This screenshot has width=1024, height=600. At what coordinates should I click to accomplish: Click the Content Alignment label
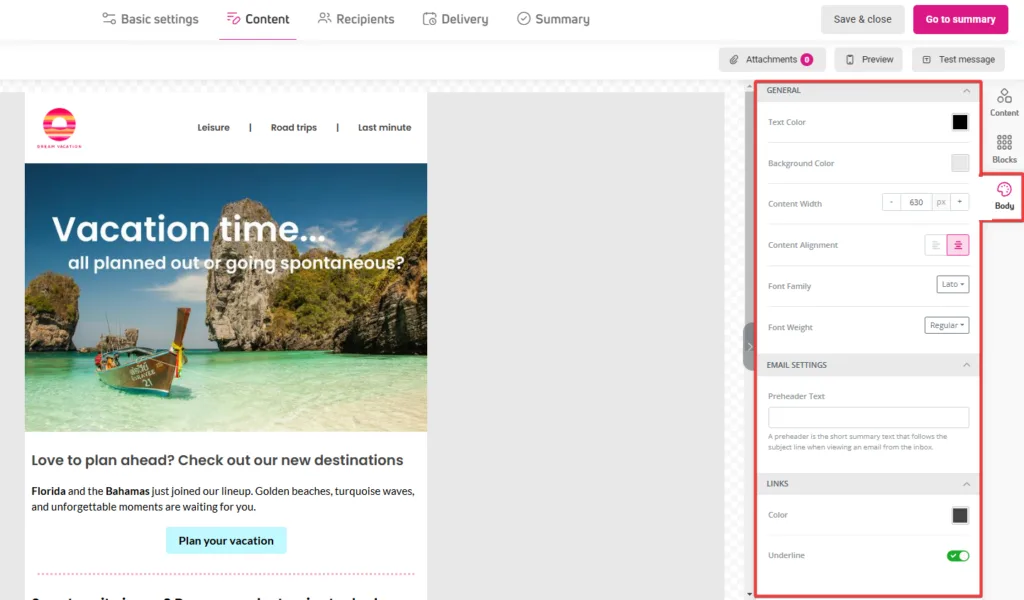(803, 245)
